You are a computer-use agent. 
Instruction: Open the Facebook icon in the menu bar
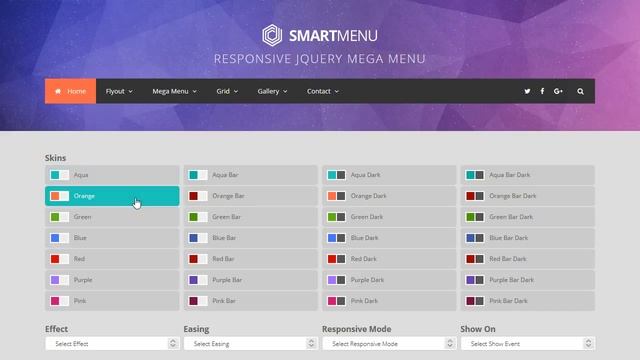tap(542, 91)
